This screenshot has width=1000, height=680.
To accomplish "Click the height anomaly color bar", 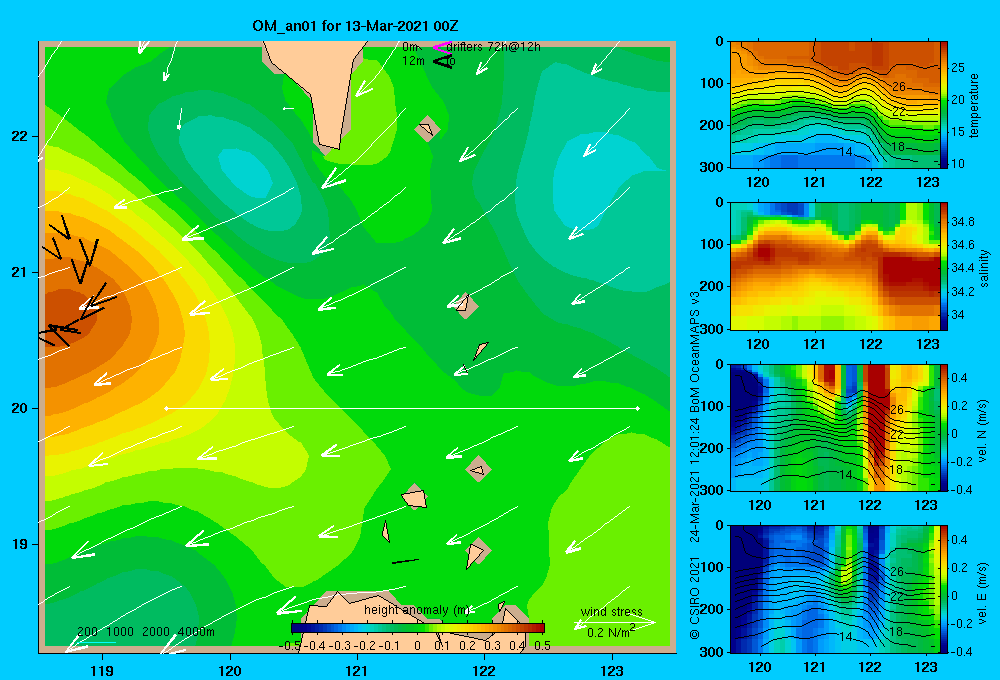I will tap(418, 628).
